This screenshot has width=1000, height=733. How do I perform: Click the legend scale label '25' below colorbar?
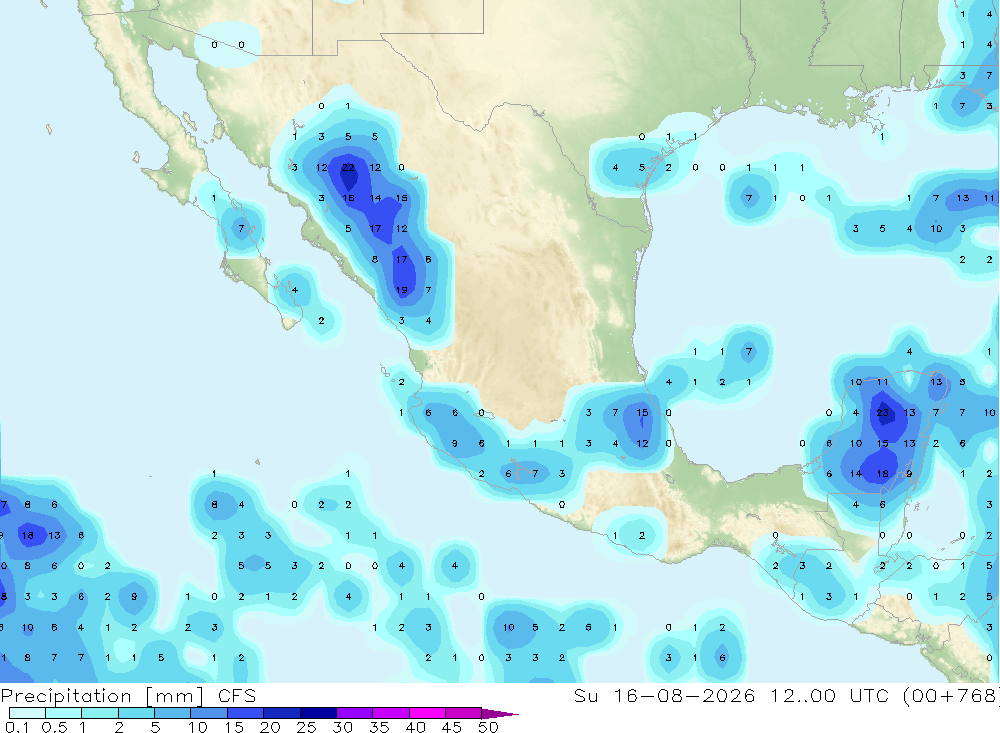pos(306,727)
